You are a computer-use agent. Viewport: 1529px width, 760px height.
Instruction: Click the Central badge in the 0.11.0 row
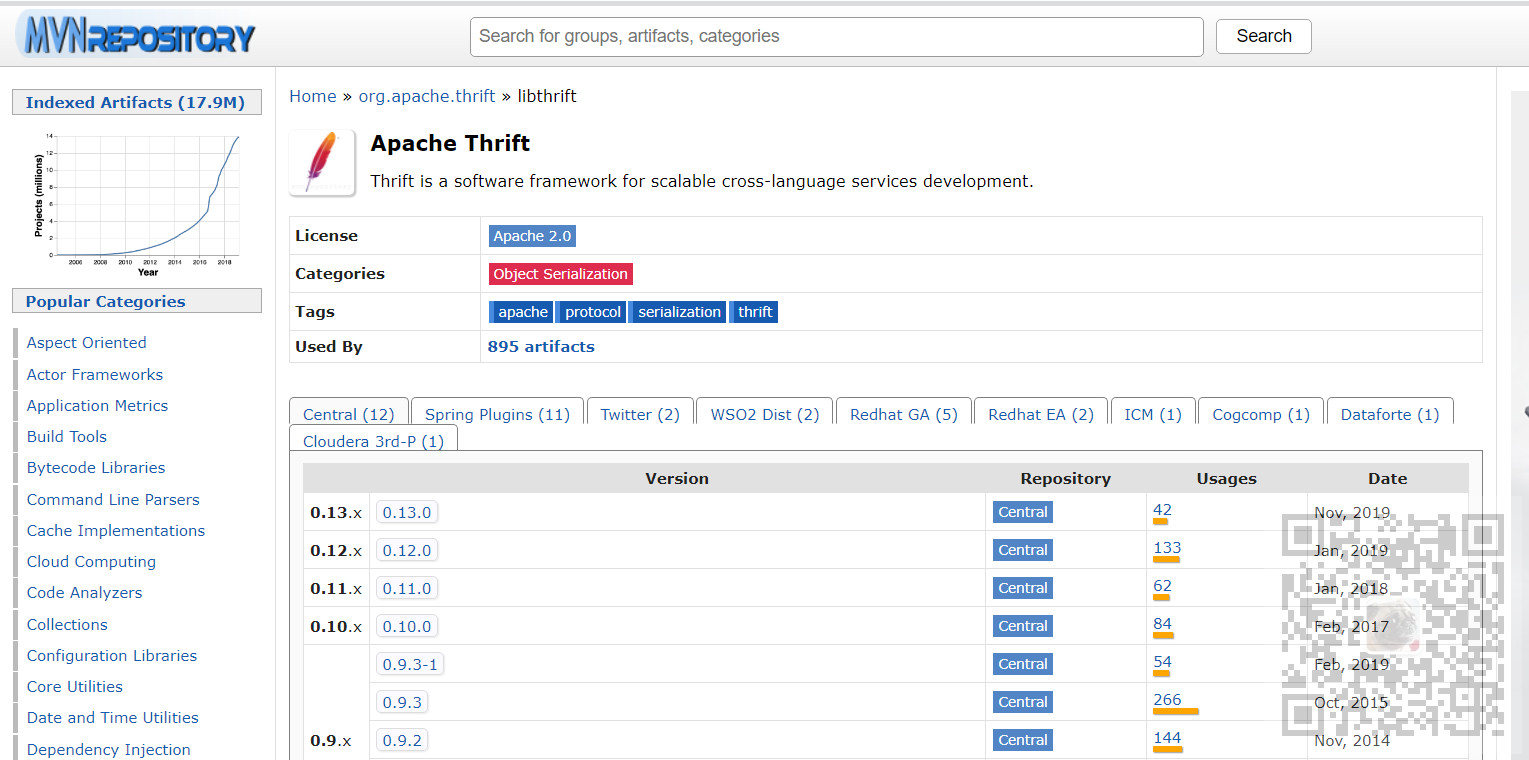tap(1022, 588)
